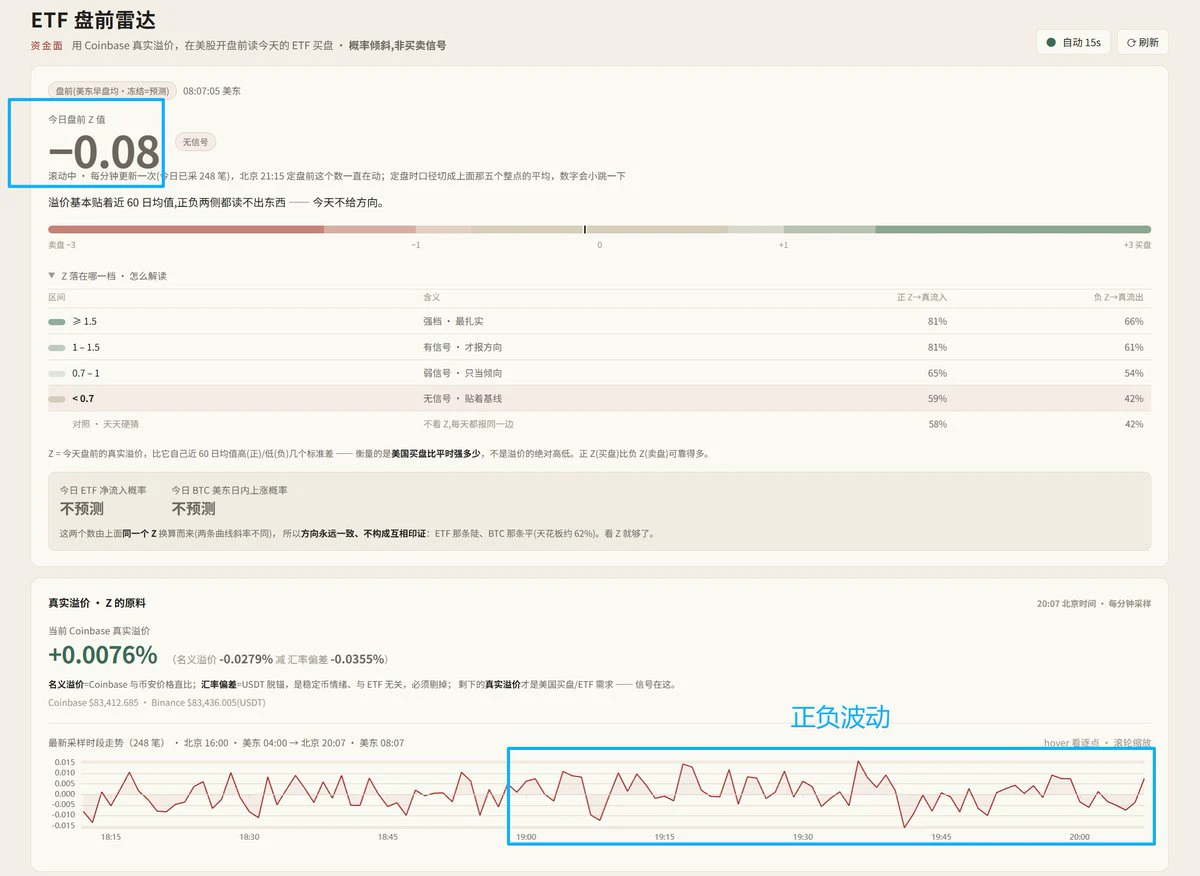Viewport: 1200px width, 876px height.
Task: Click the 正 Z→真流入 column header
Action: coord(922,298)
